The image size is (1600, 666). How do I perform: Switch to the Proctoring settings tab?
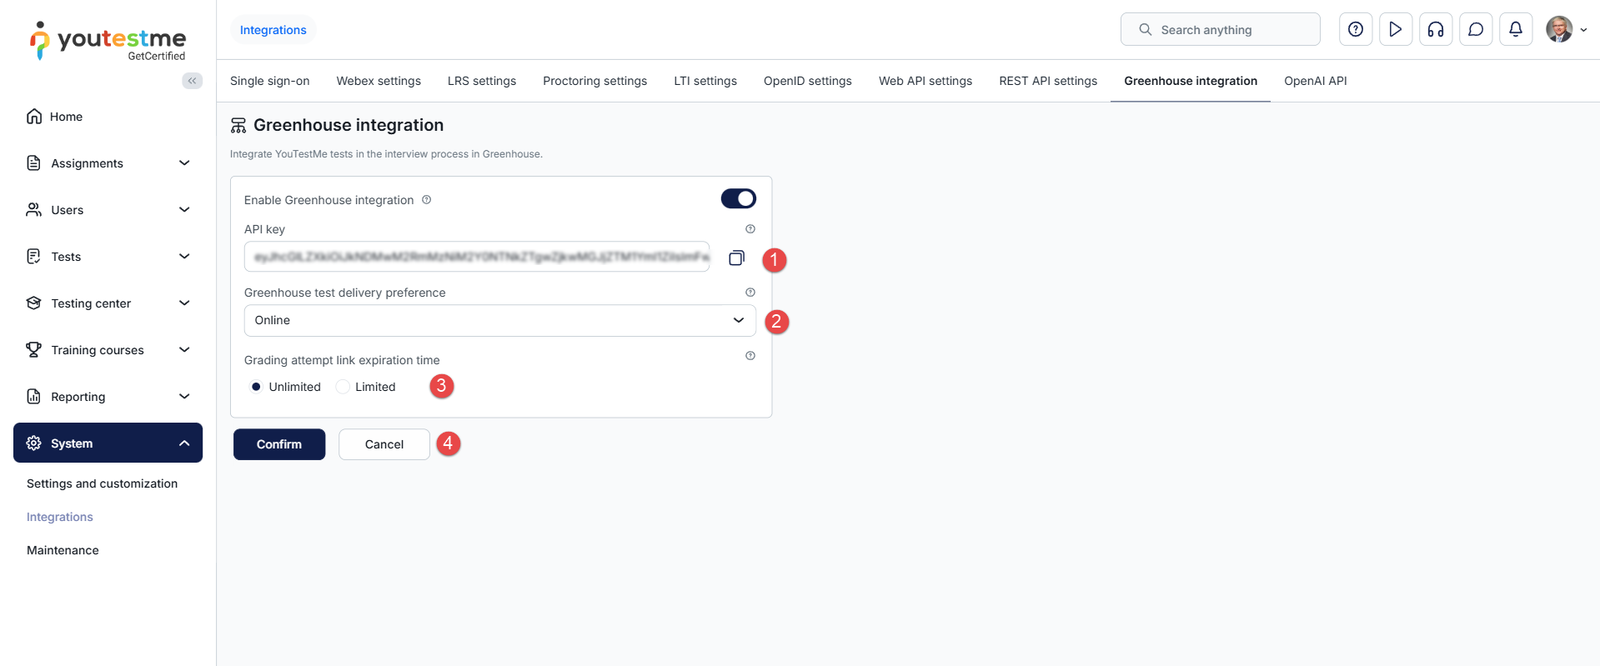[x=594, y=81]
